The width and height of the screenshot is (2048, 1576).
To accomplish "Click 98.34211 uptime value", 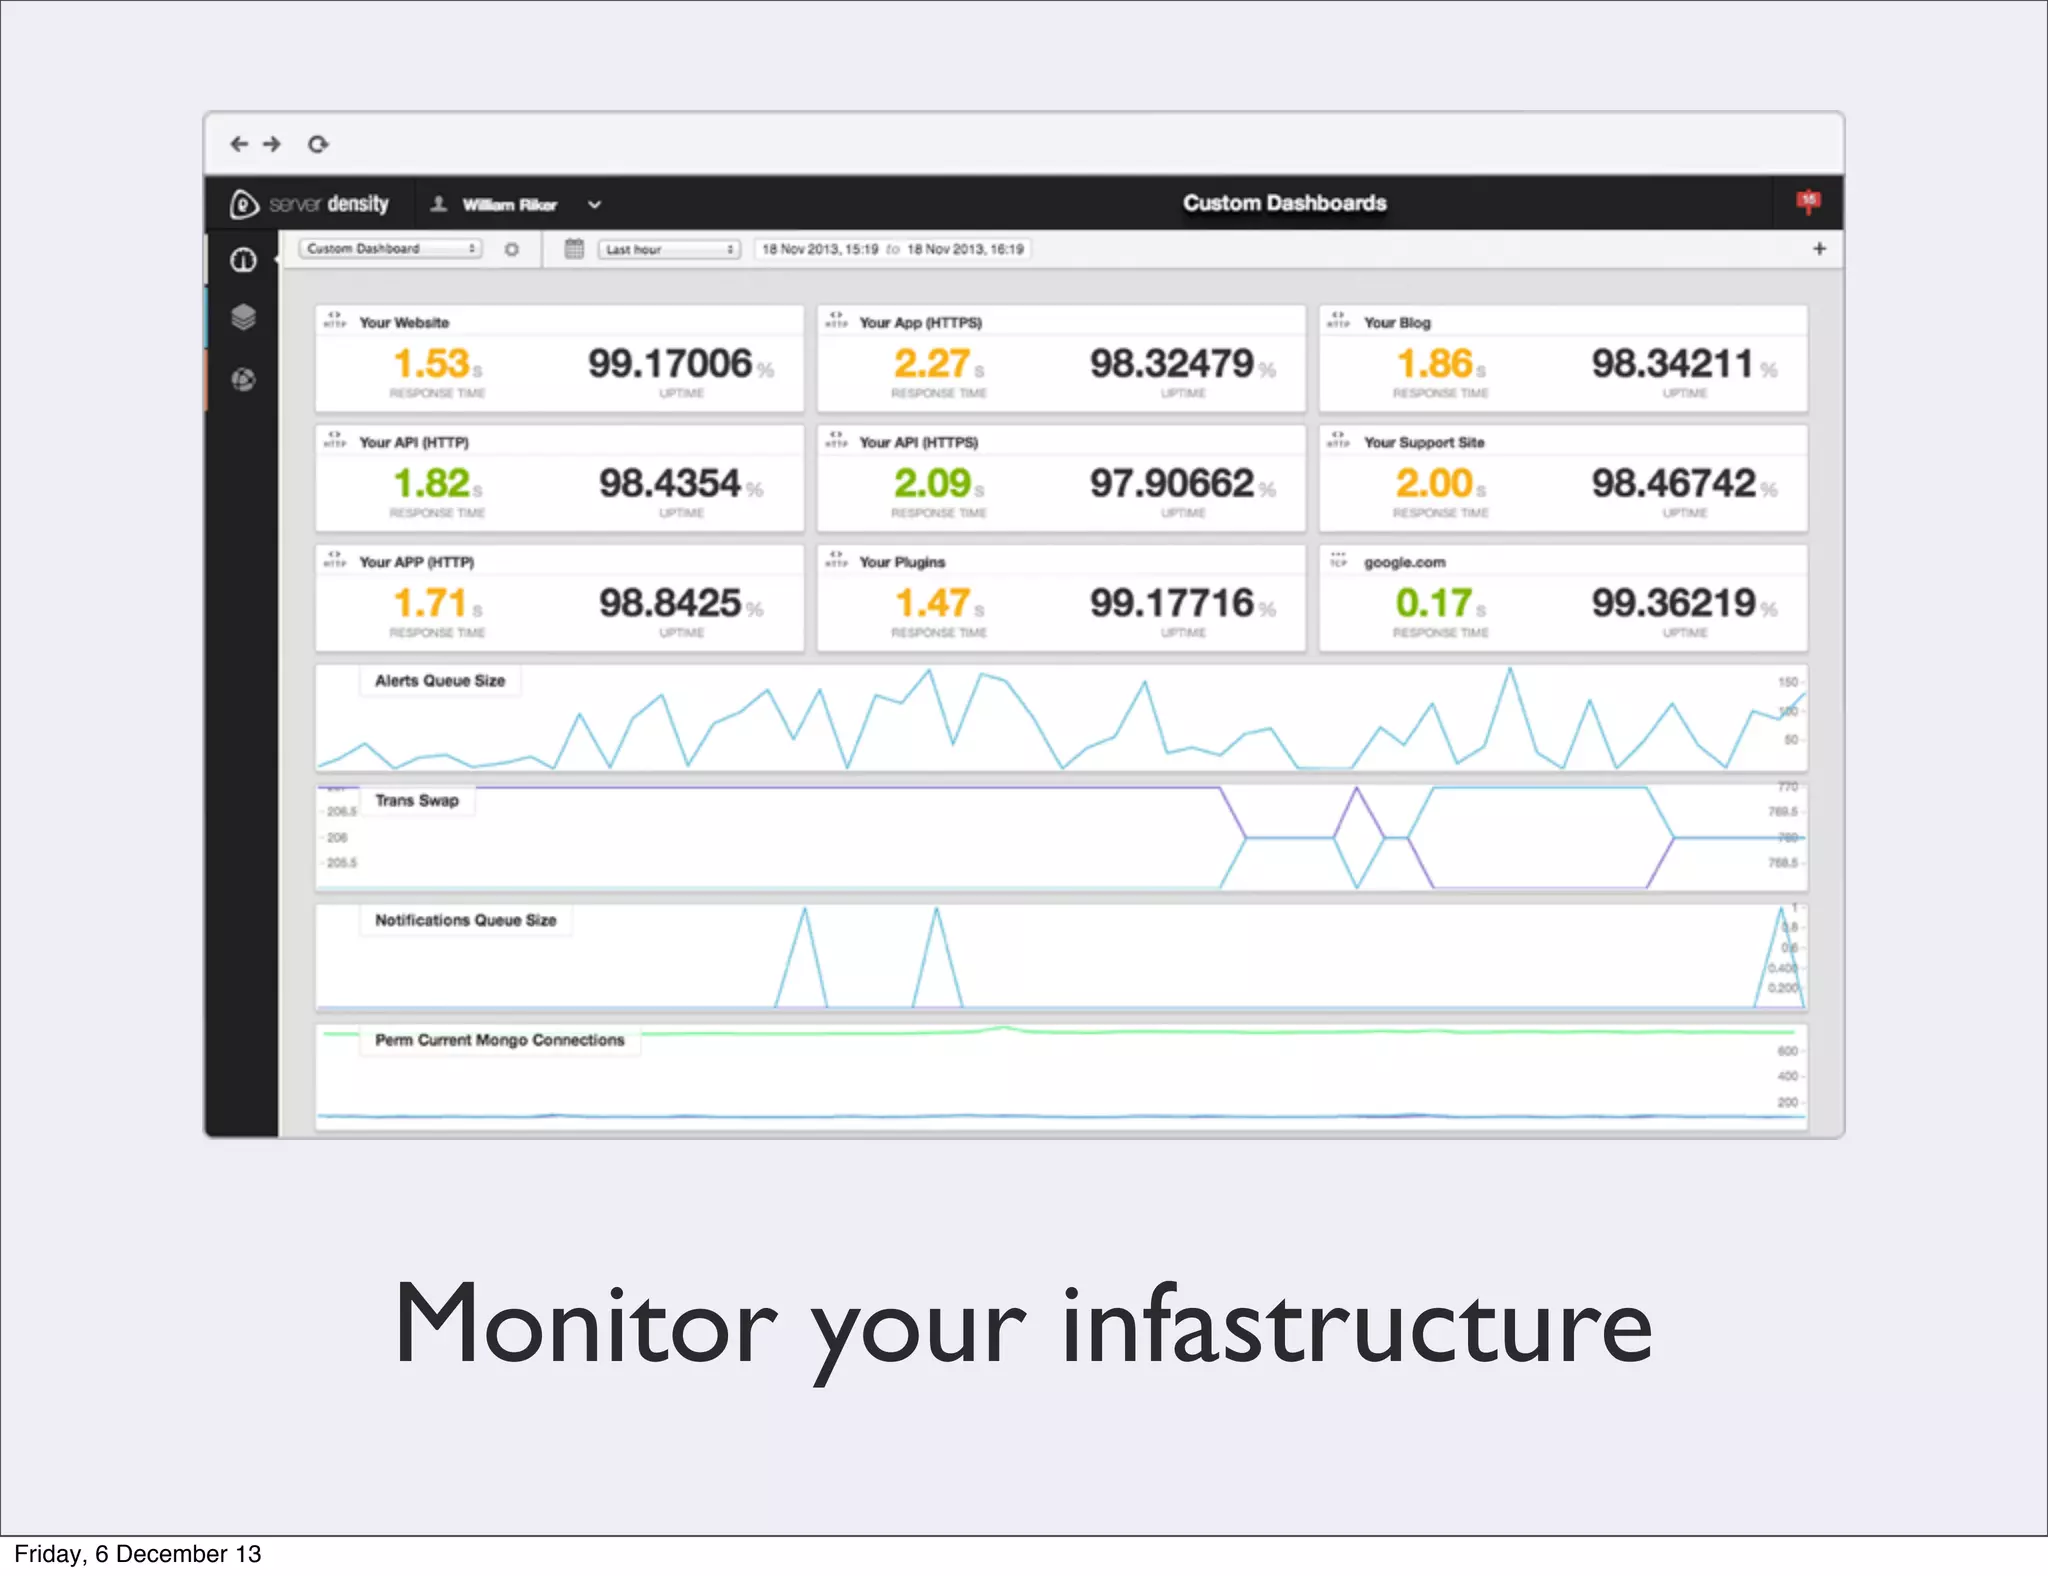I will [1673, 364].
